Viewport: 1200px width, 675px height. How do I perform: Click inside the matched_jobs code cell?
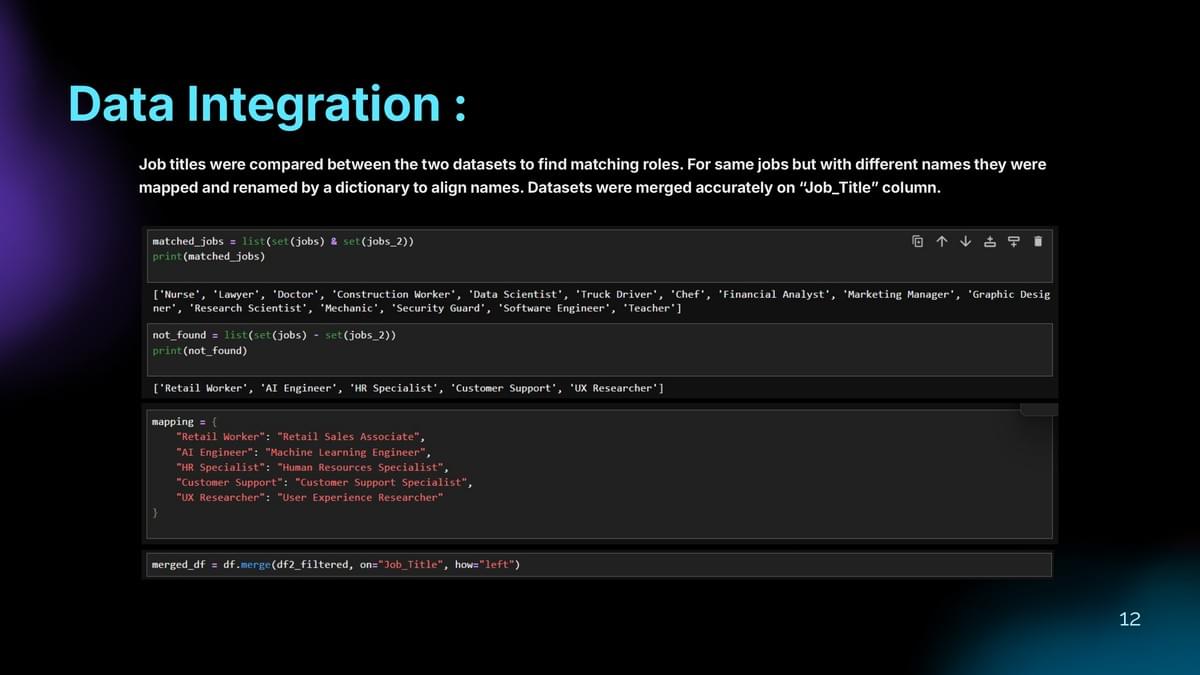click(598, 255)
